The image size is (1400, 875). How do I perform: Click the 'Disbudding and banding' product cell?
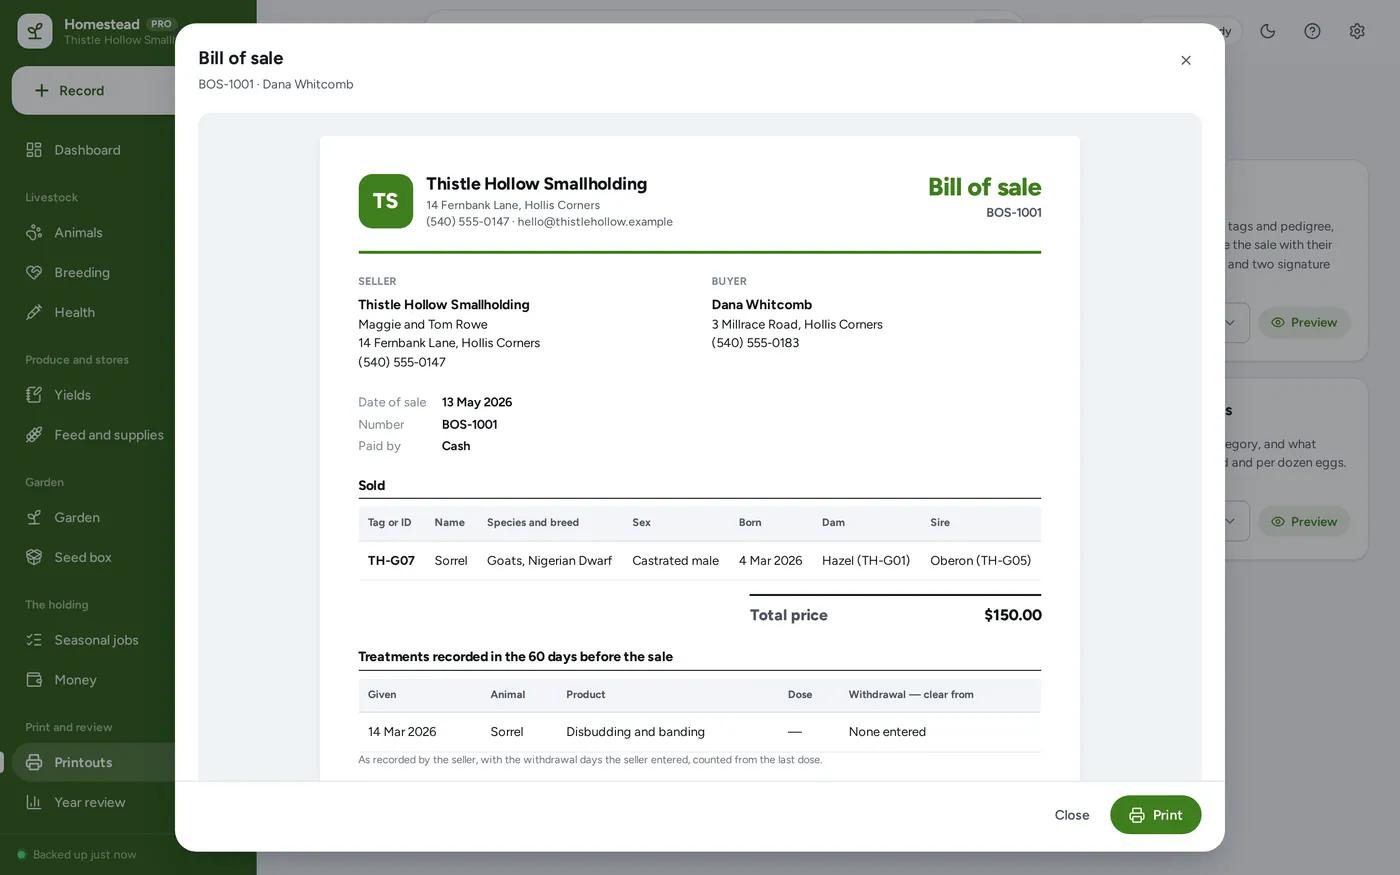point(636,732)
